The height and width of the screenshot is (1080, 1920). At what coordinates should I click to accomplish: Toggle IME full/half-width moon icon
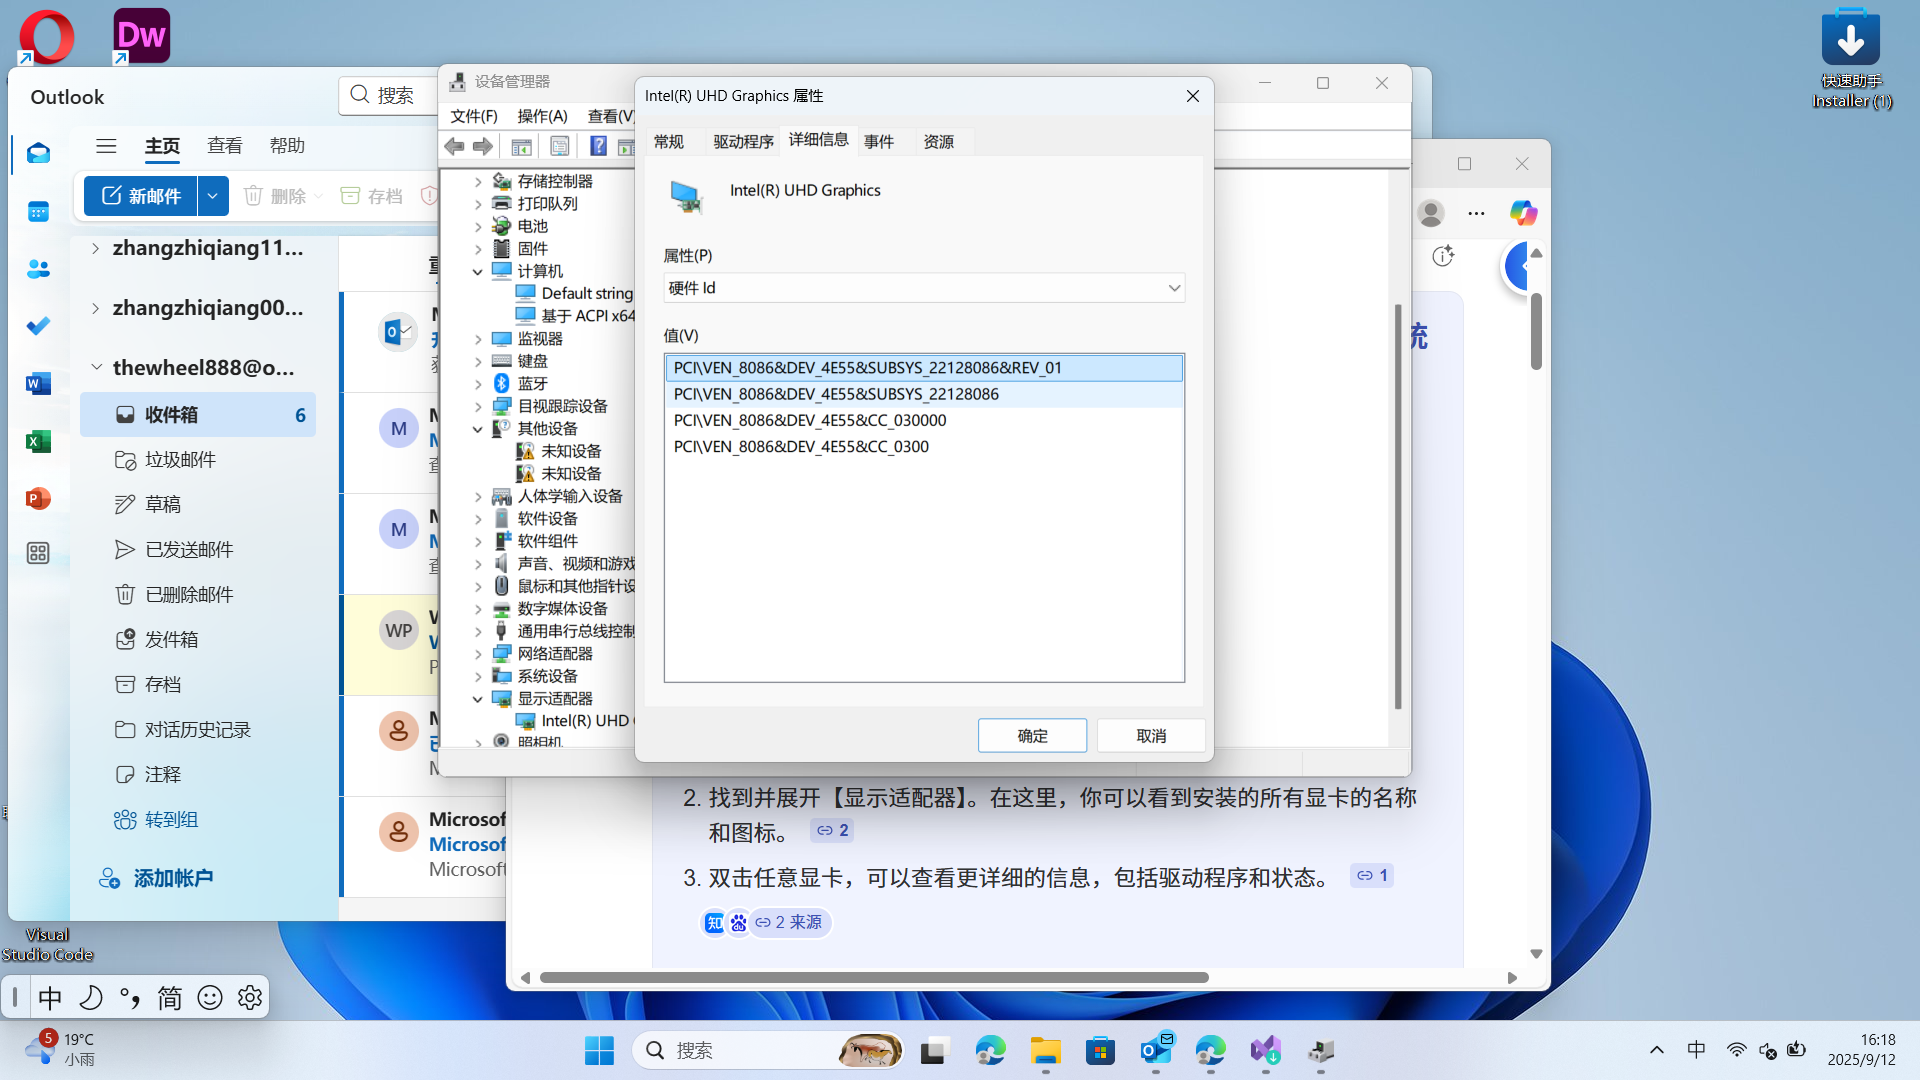click(90, 998)
